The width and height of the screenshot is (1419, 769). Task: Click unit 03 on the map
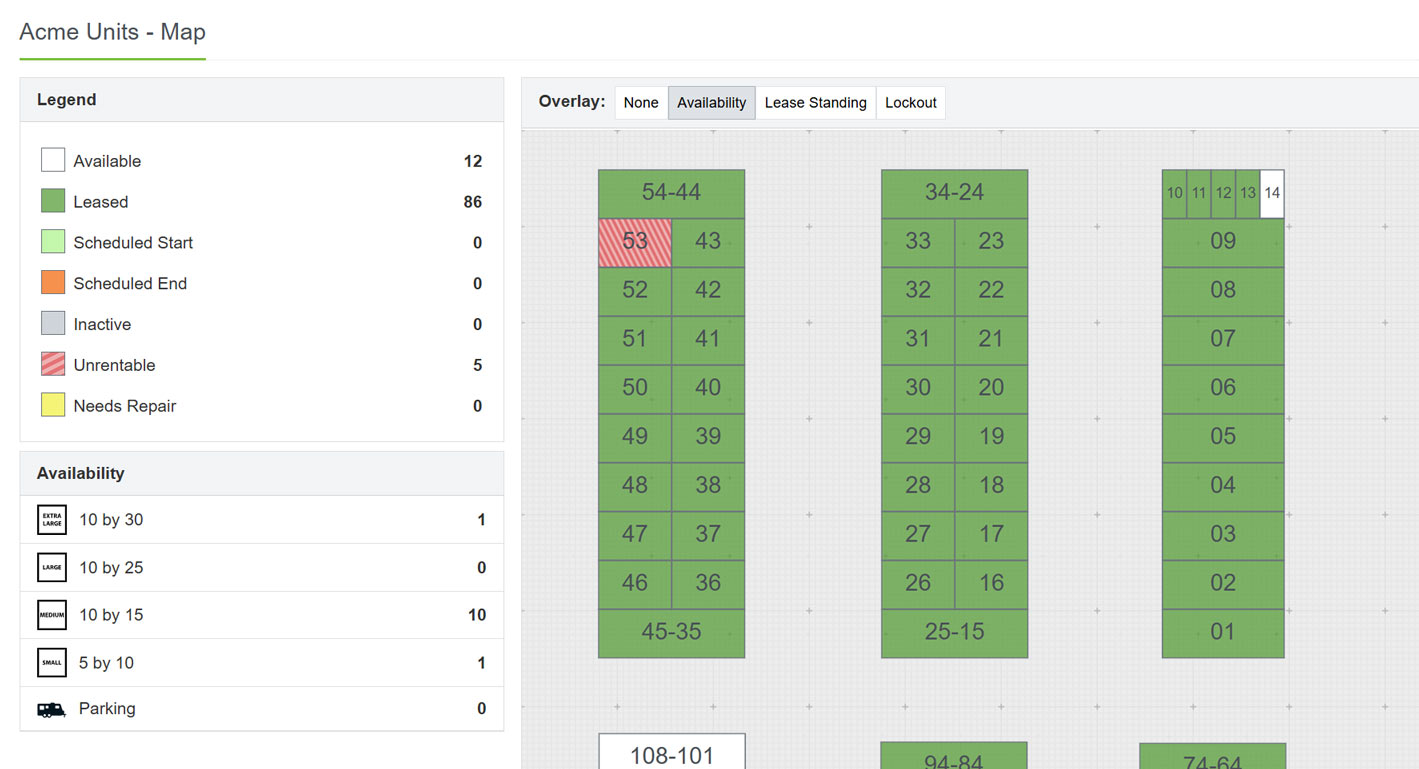(x=1223, y=535)
